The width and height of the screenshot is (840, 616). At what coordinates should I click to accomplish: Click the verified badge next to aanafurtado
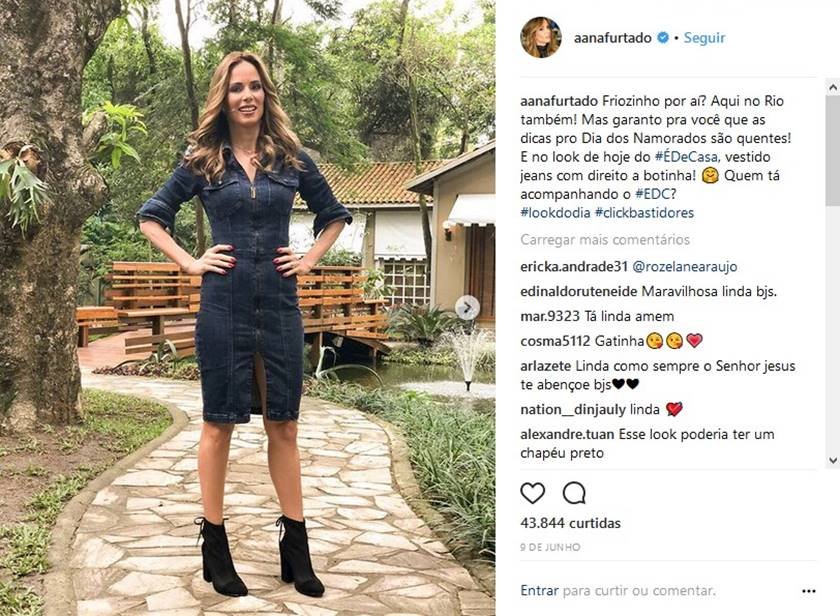click(663, 37)
